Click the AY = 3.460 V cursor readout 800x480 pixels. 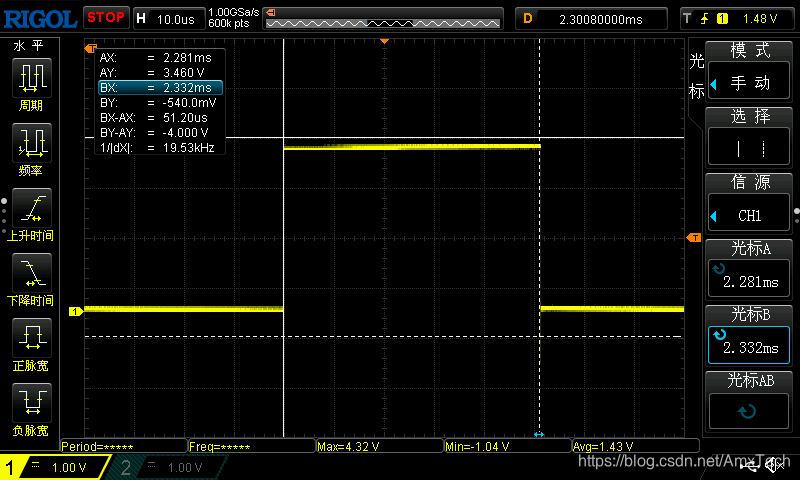pos(152,72)
